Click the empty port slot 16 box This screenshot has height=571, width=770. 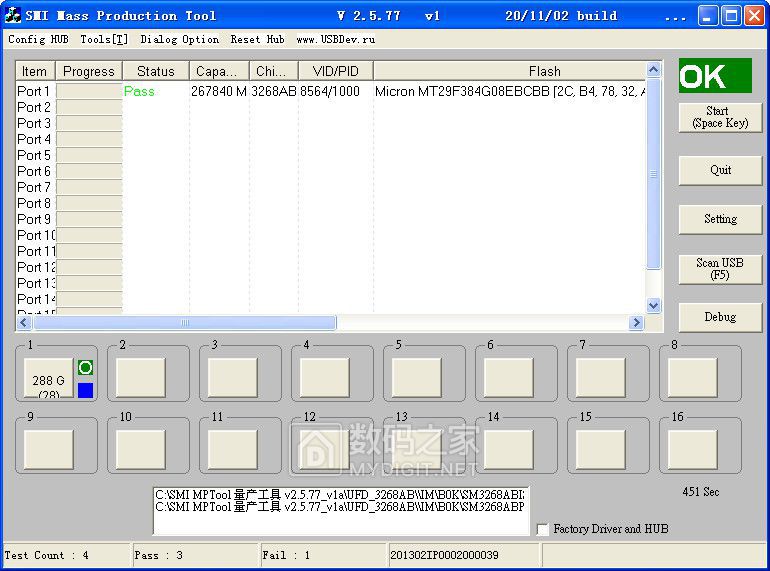692,449
